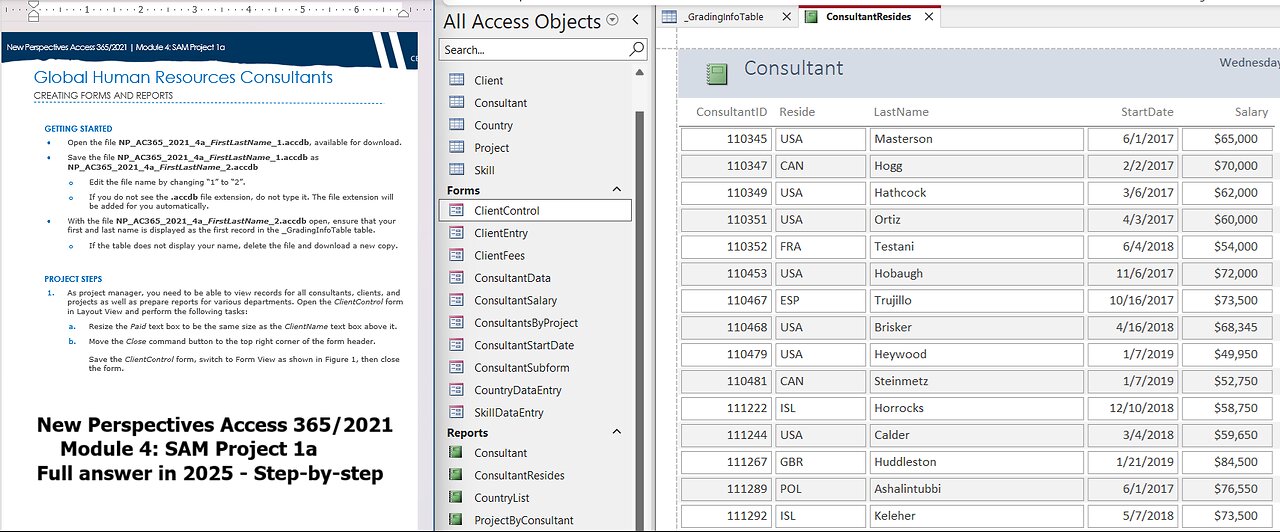Click the ClientControl form icon
Screen dimensions: 1280x532
pos(456,210)
